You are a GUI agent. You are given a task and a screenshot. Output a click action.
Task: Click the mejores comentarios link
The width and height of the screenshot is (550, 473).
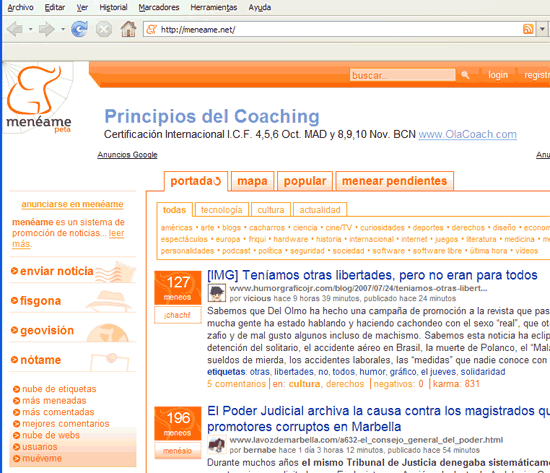tap(66, 424)
